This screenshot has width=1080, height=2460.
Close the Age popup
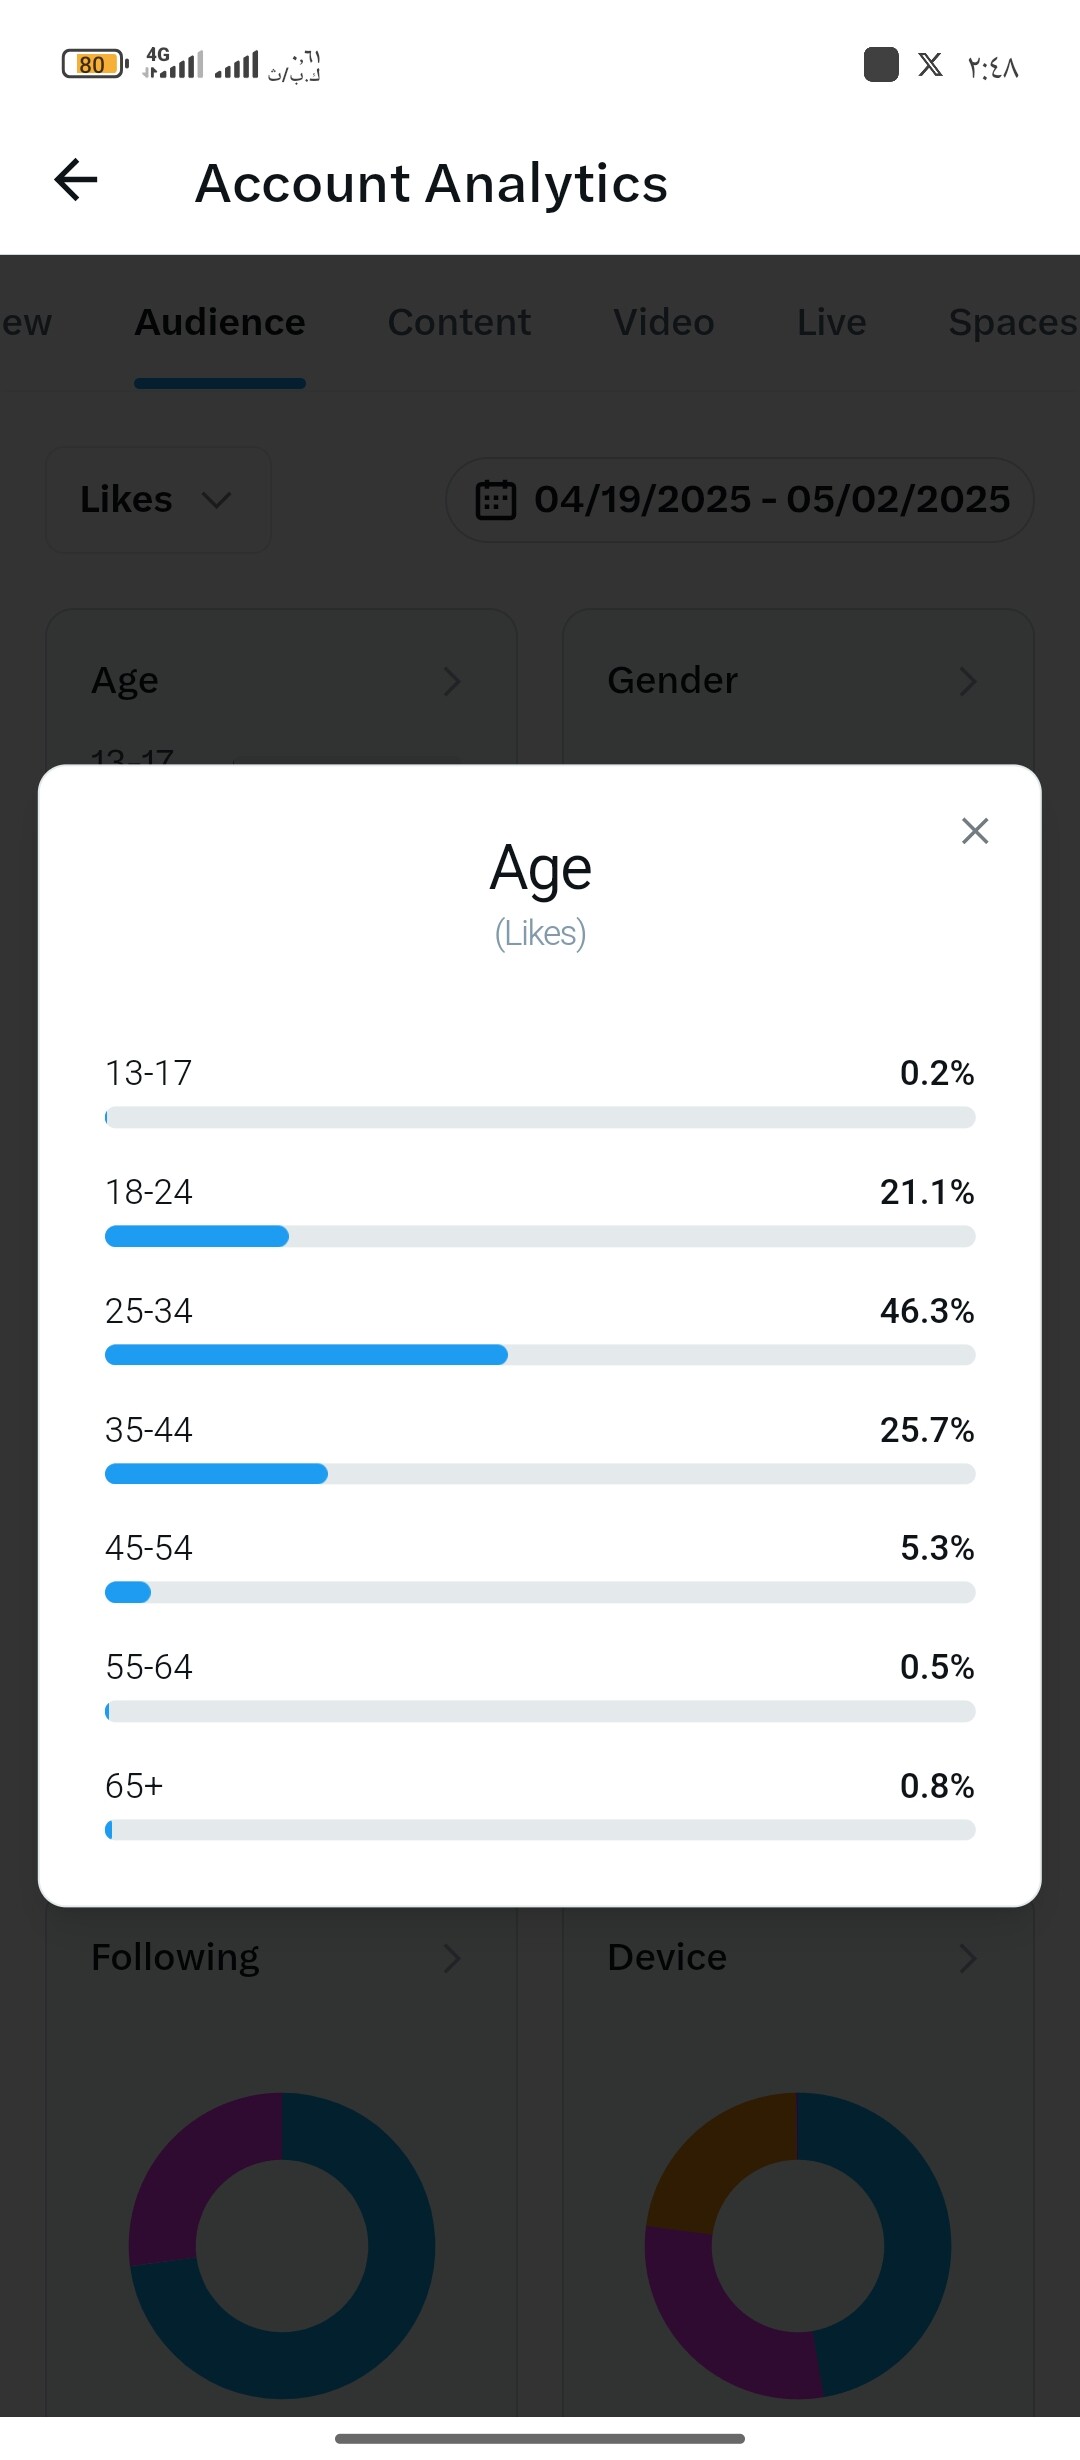(x=974, y=831)
